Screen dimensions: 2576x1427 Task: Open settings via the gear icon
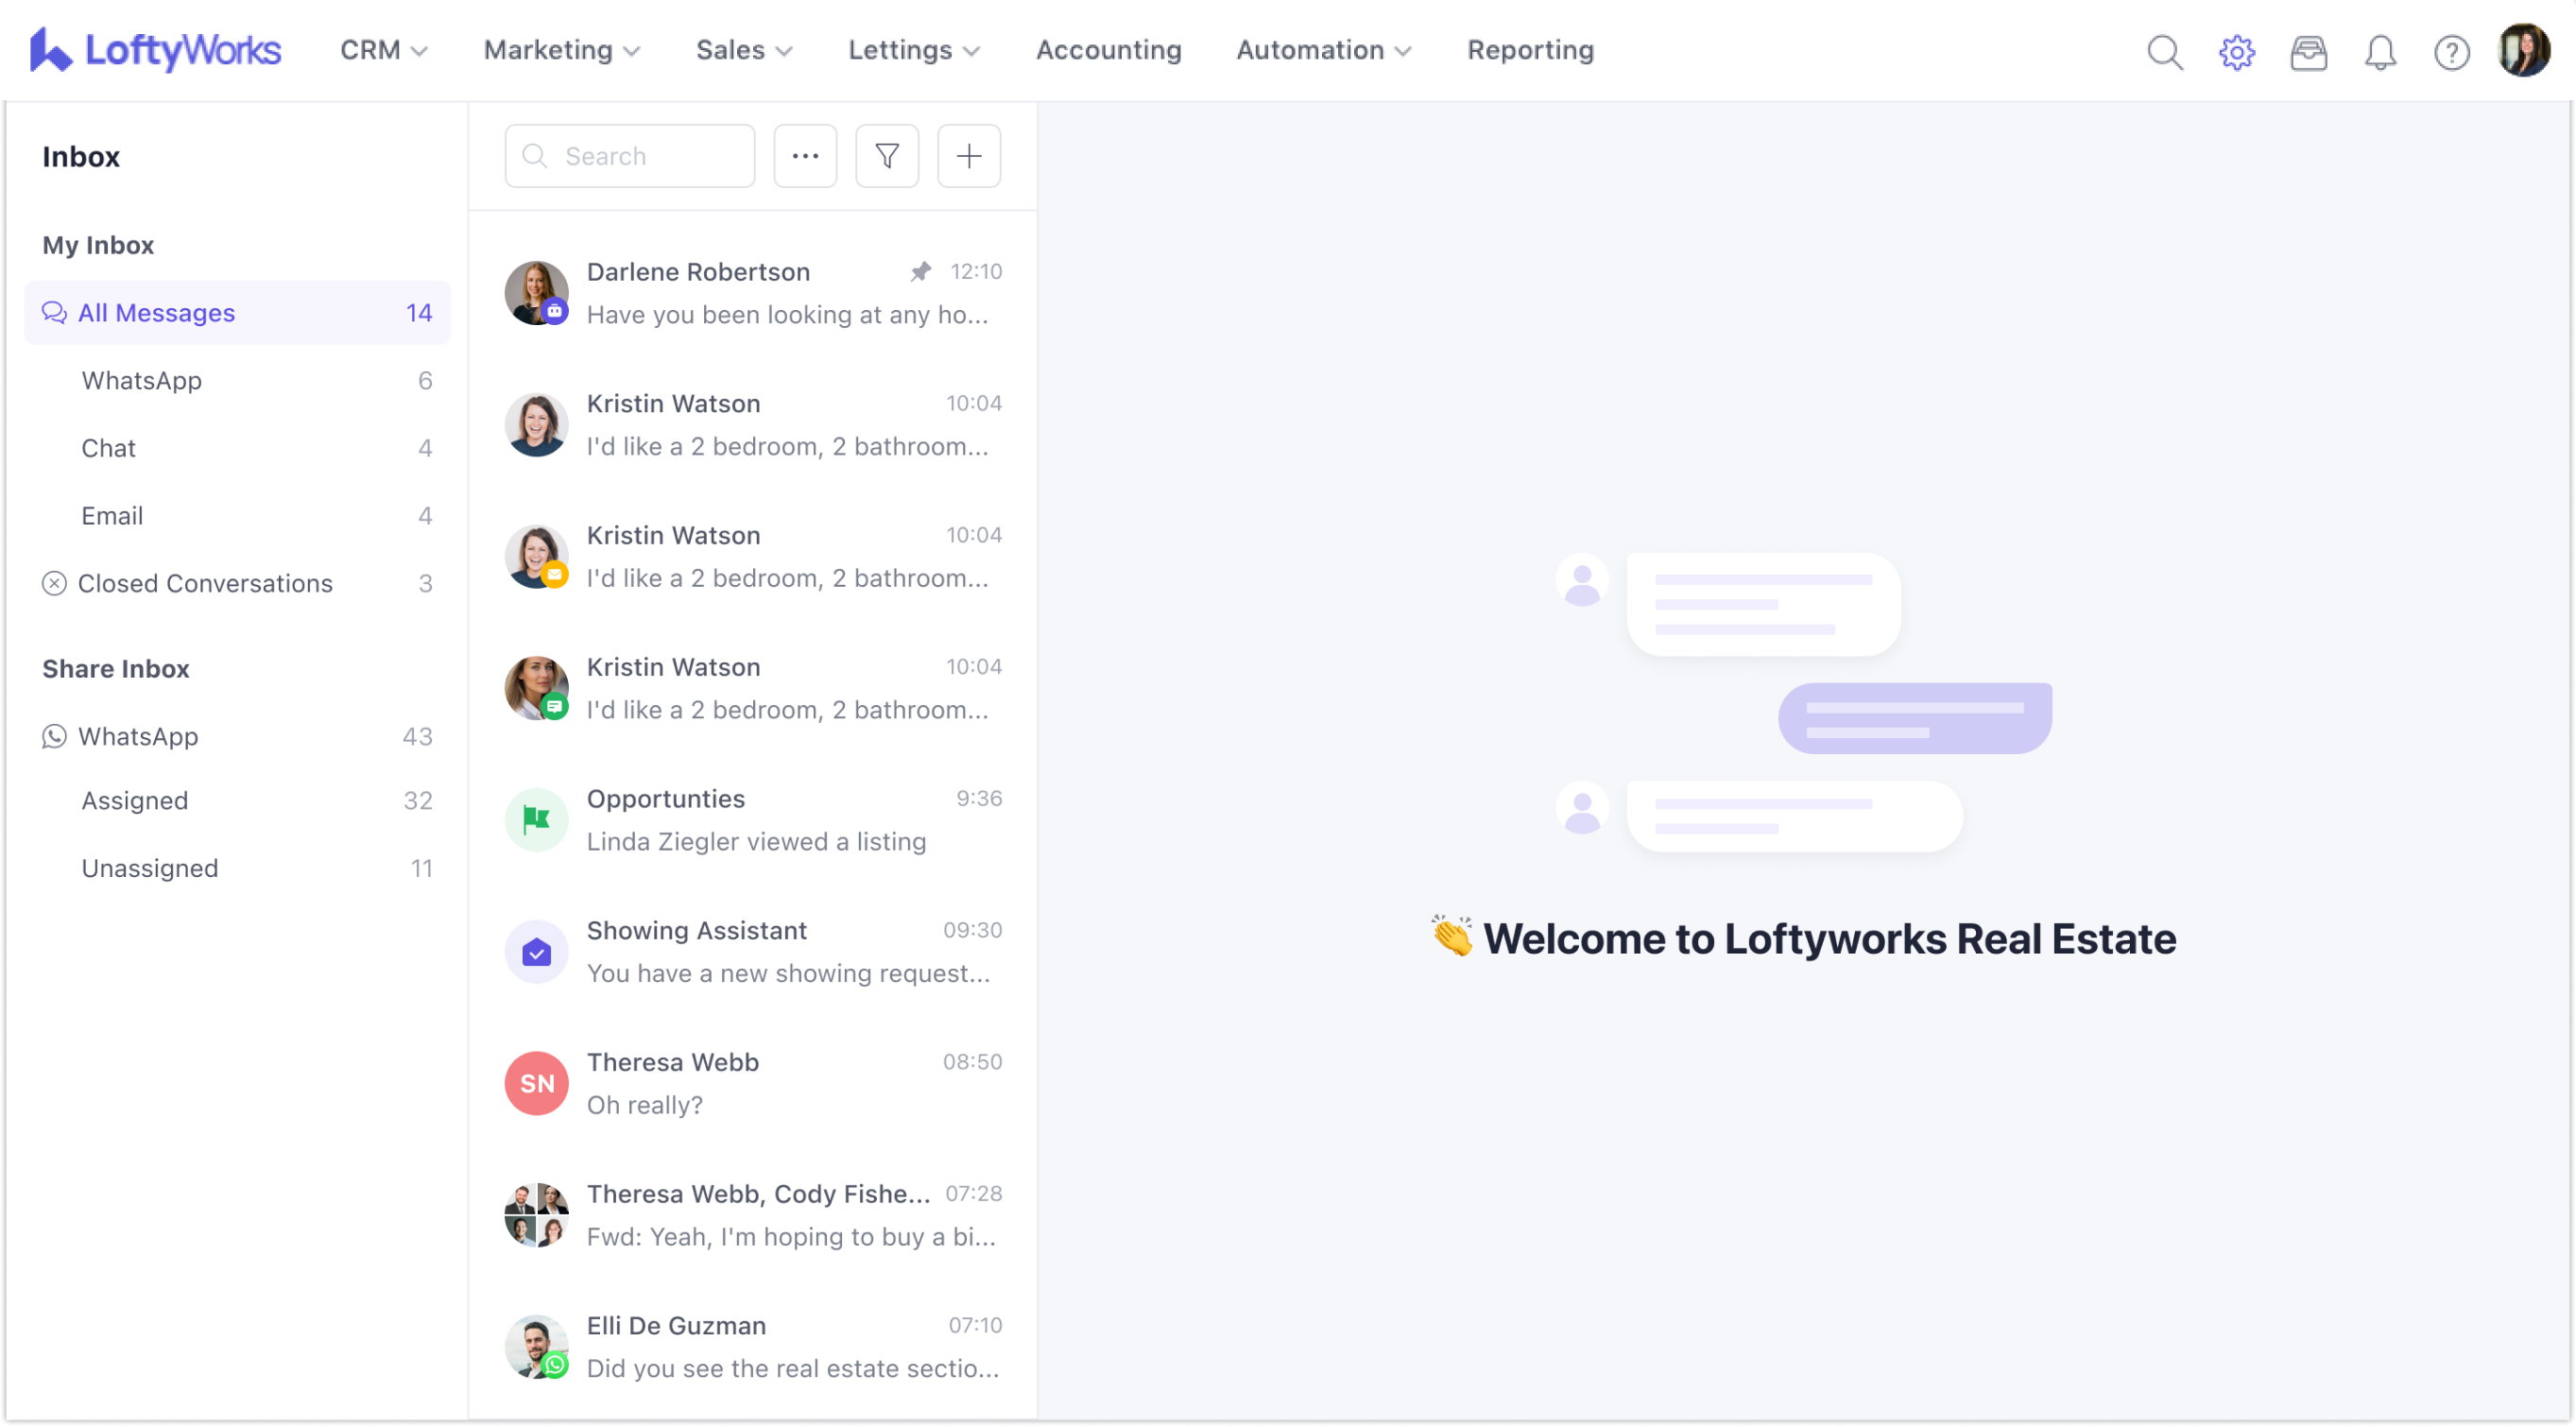2236,51
